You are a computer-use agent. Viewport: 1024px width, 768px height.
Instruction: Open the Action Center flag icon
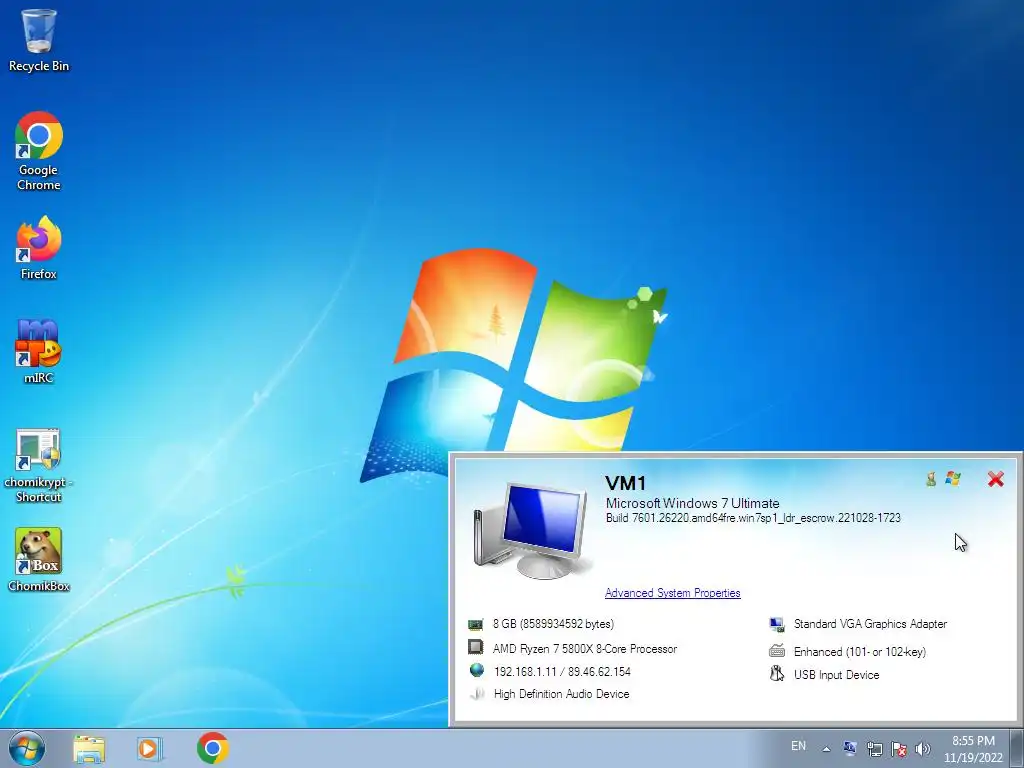tap(899, 749)
